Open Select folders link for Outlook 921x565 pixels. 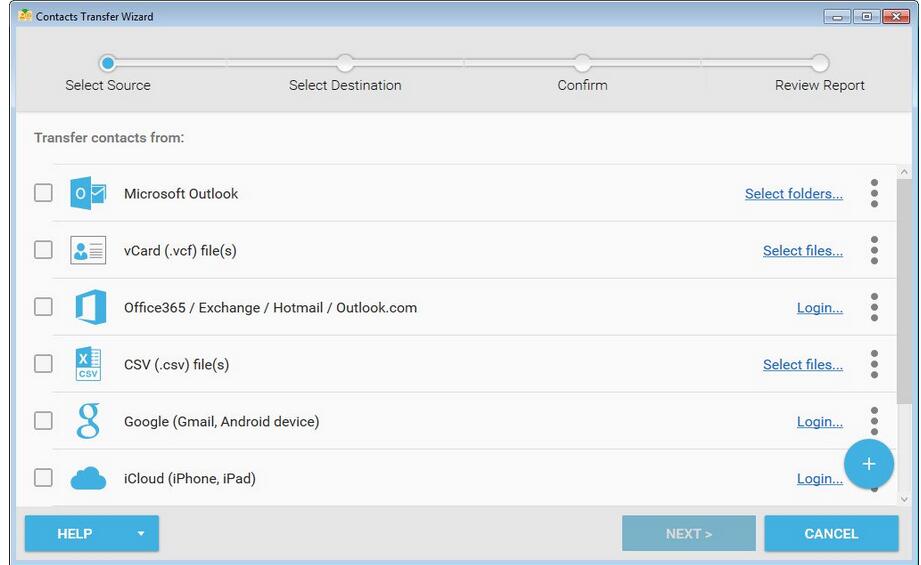point(794,194)
